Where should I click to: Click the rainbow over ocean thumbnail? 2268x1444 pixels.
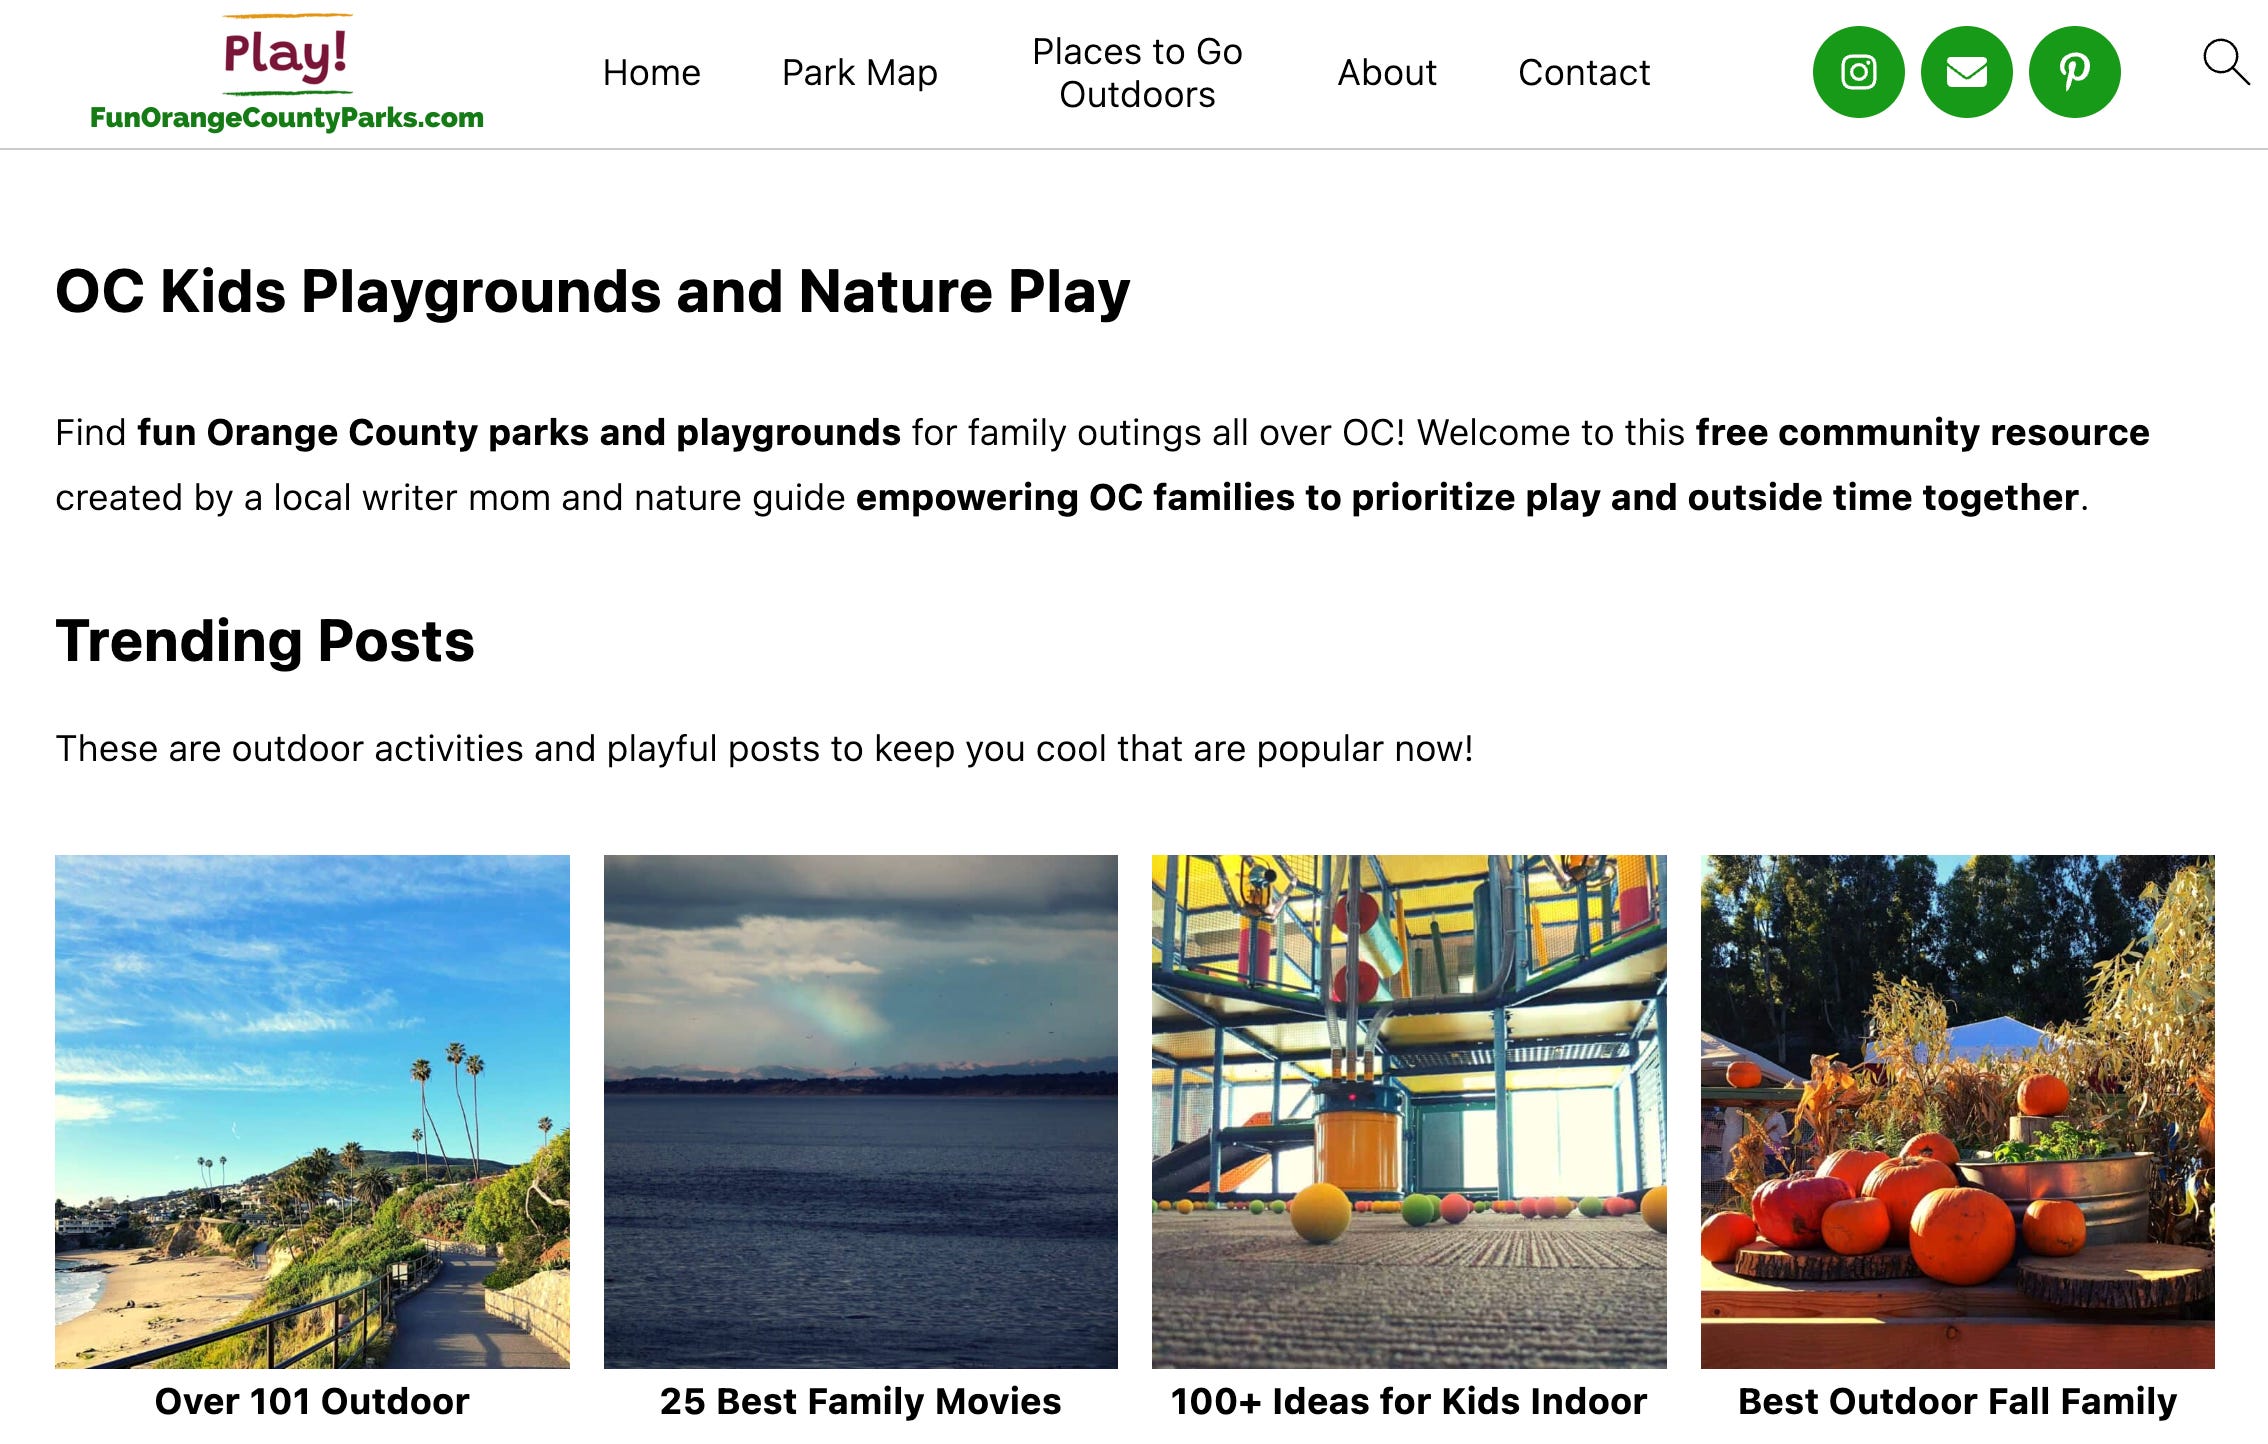pos(861,1111)
